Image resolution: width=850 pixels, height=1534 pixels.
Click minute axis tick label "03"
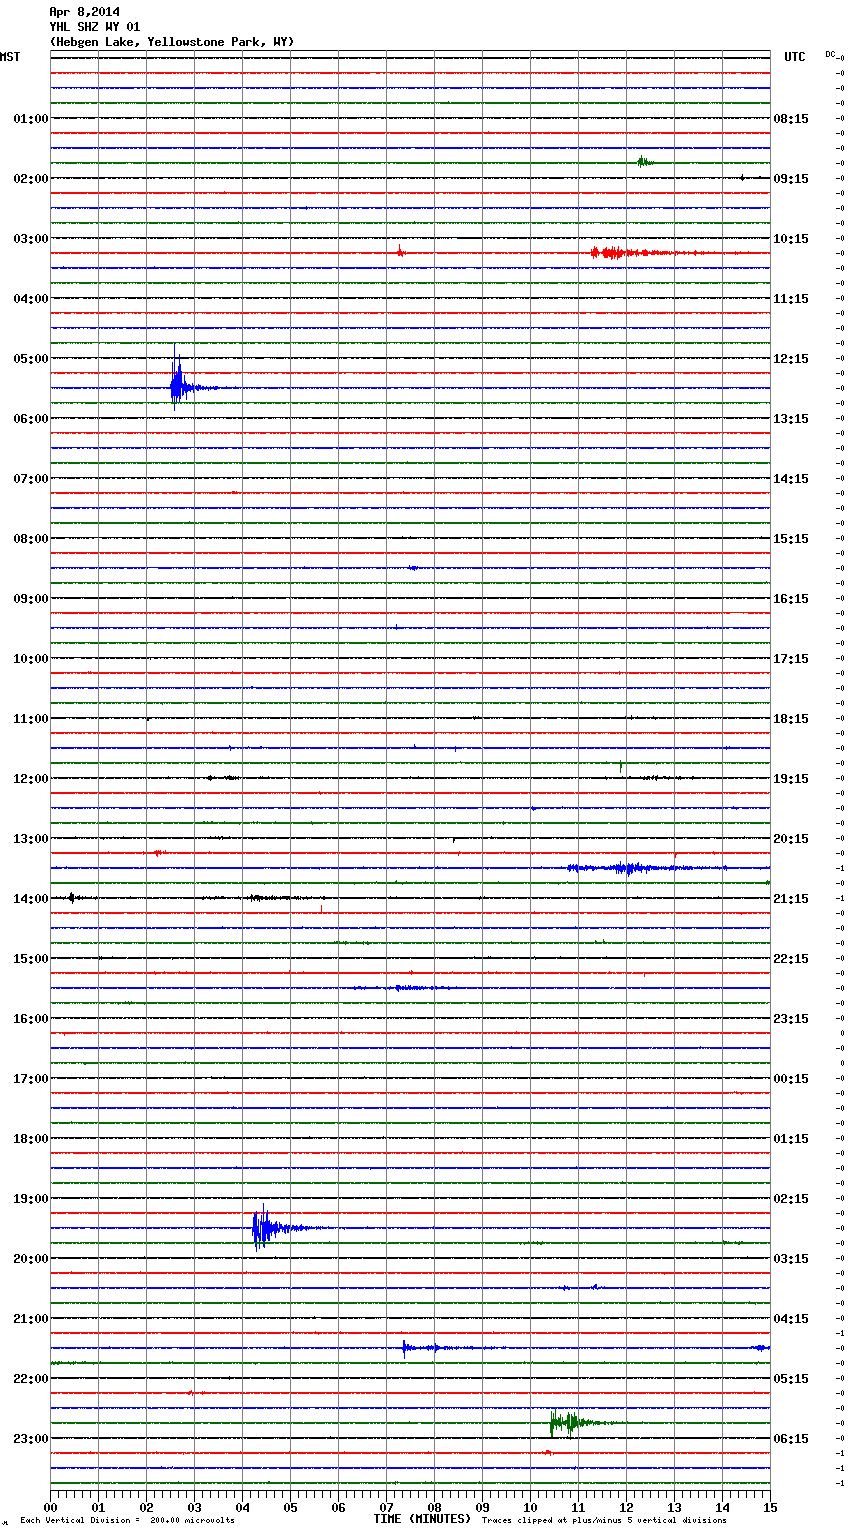(194, 1507)
